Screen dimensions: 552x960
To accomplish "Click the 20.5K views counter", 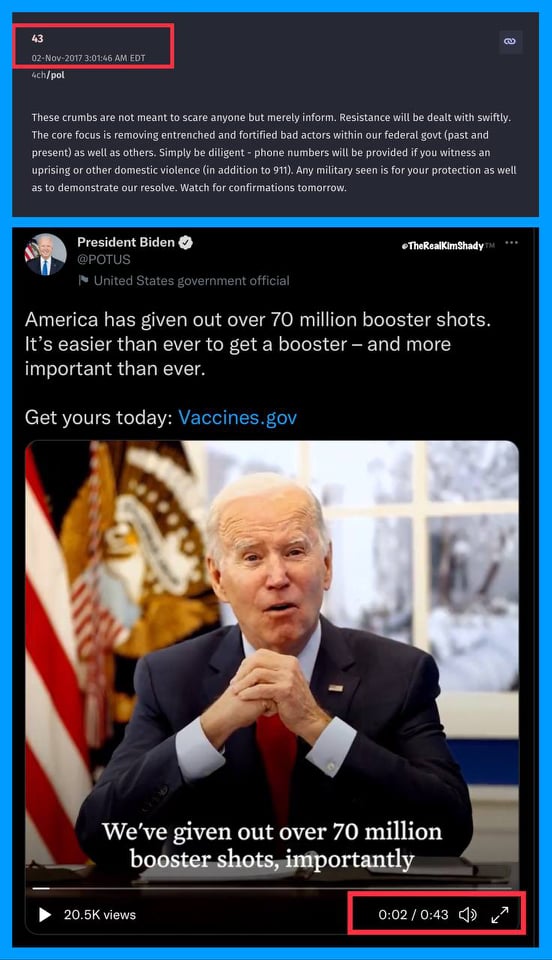I will (x=100, y=915).
